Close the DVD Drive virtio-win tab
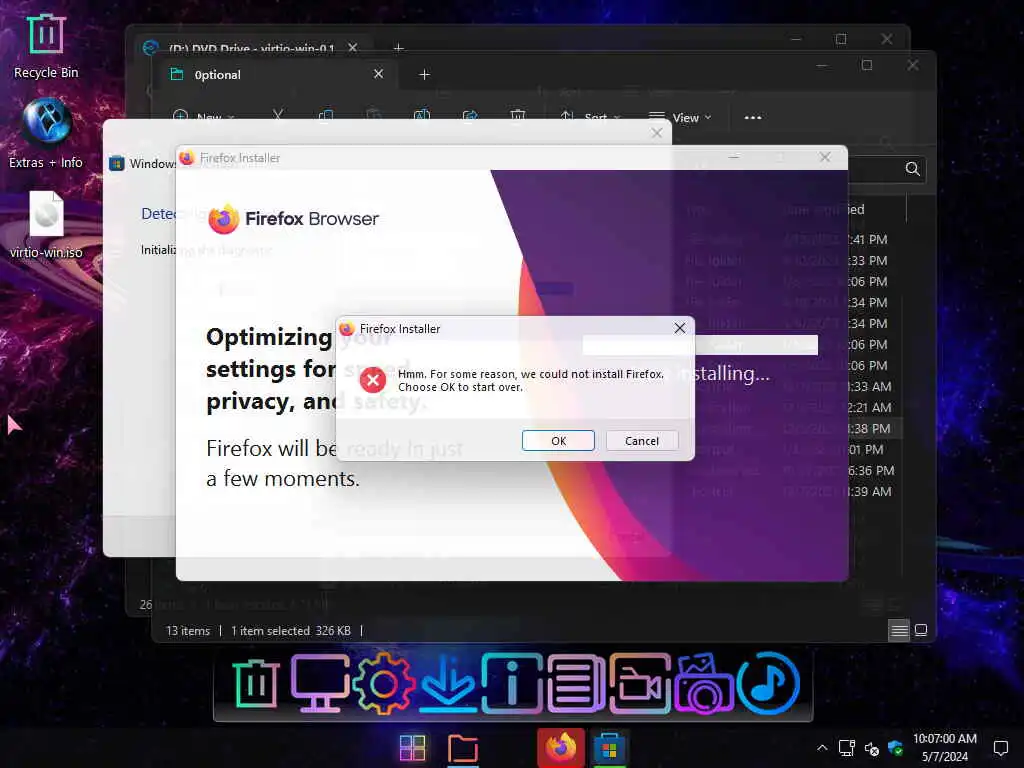The width and height of the screenshot is (1024, 768). pos(353,48)
